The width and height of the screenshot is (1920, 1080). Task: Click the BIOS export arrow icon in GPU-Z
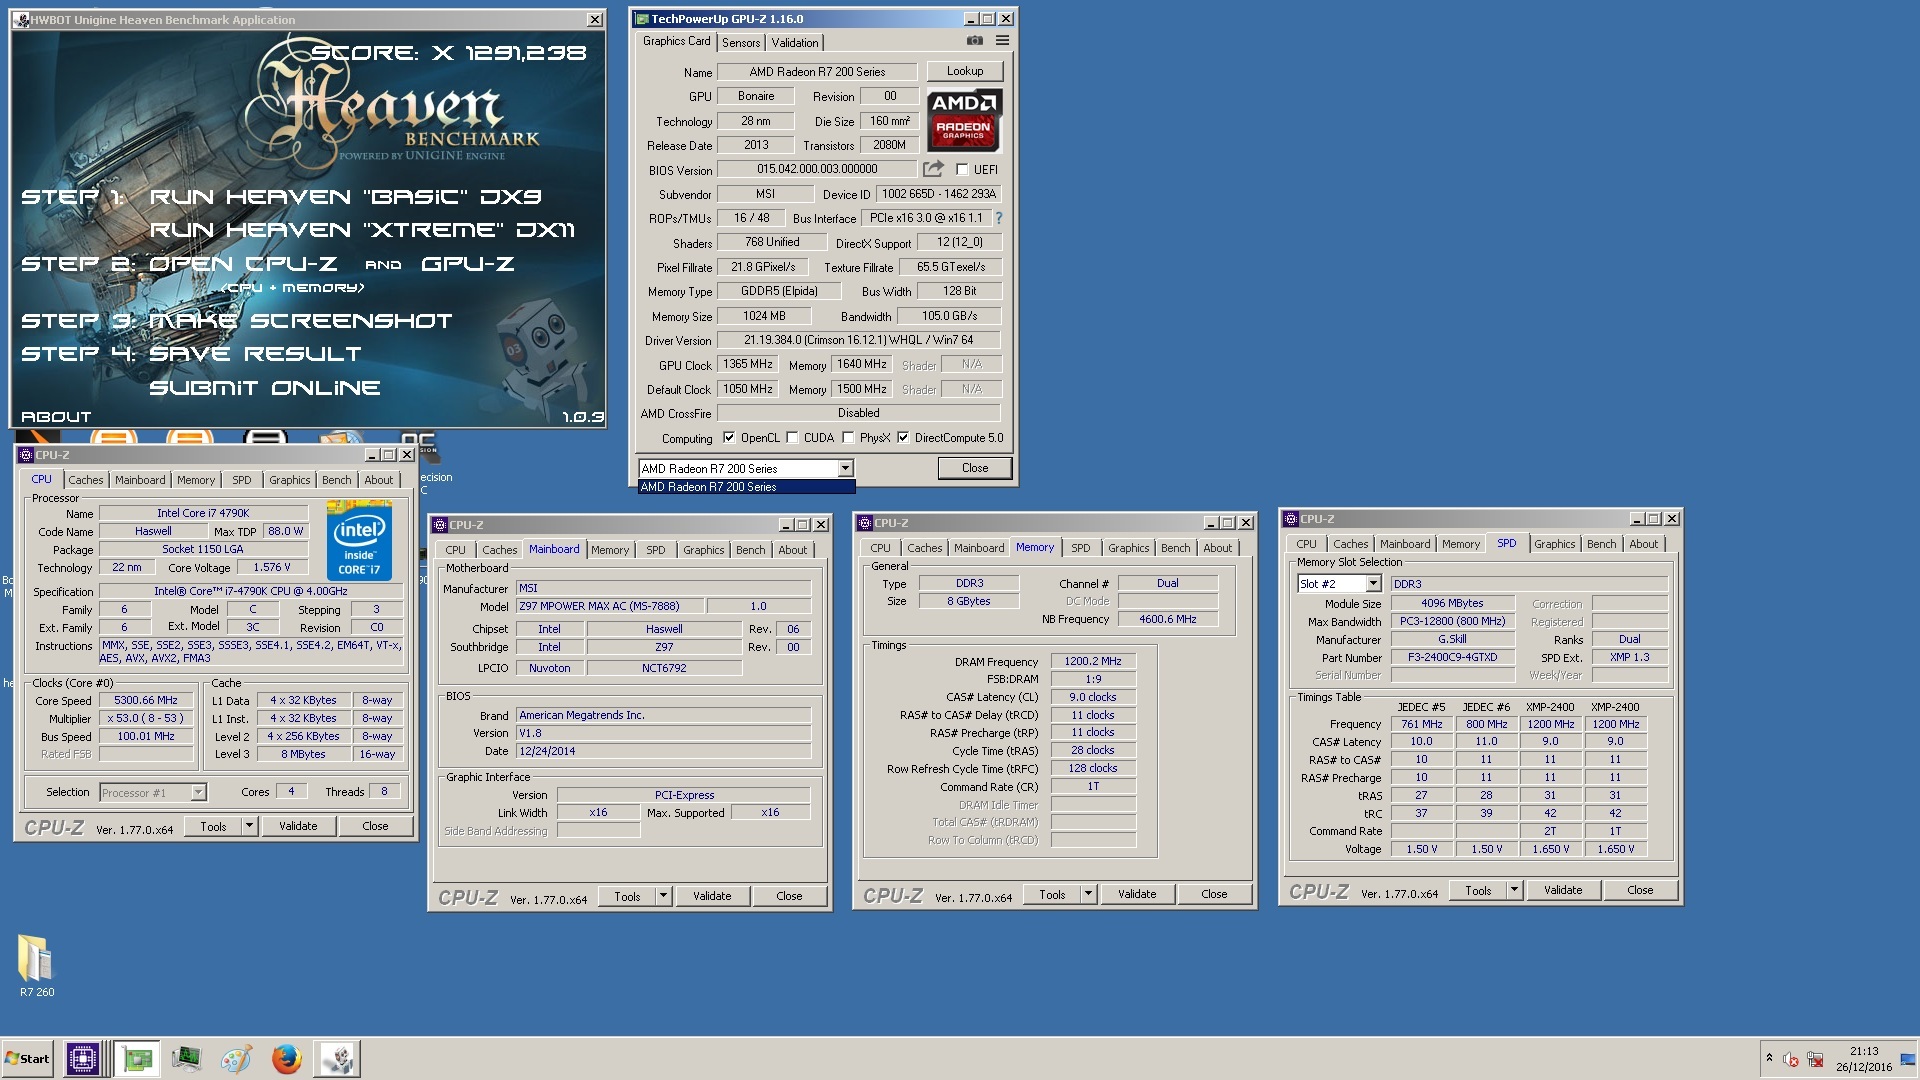(933, 169)
